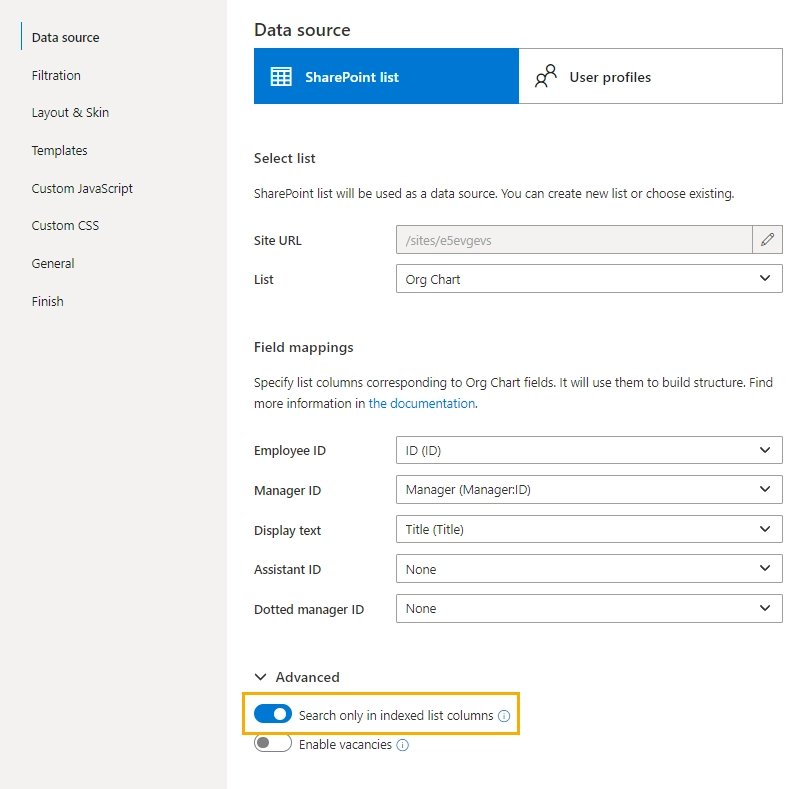Open Custom JavaScript section
This screenshot has height=789, width=809.
[x=82, y=188]
